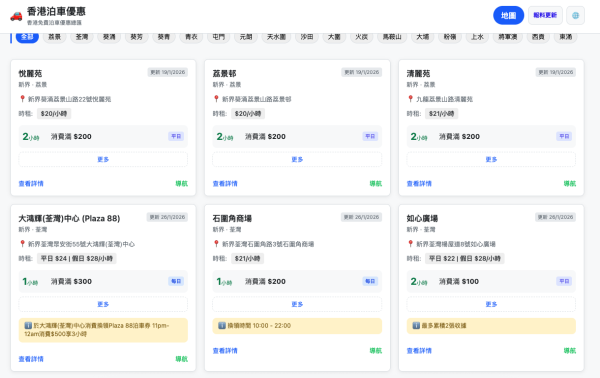Click info icon in 如心廣場 yellow note
This screenshot has width=600, height=378.
click(x=416, y=325)
